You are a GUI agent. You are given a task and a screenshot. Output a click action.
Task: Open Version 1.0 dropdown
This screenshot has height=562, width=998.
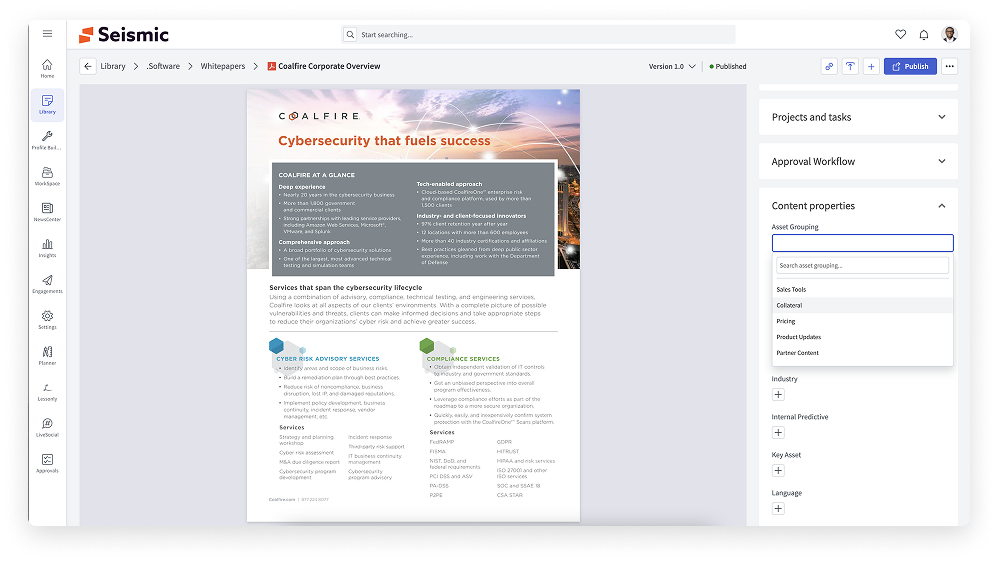(x=671, y=66)
